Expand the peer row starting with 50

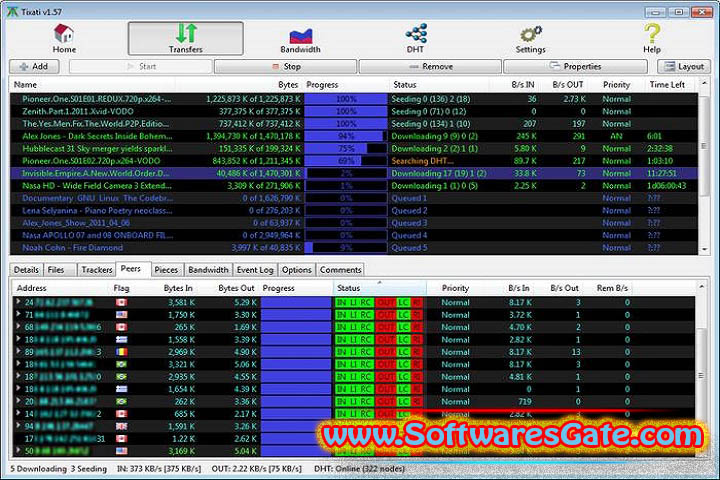coord(18,451)
